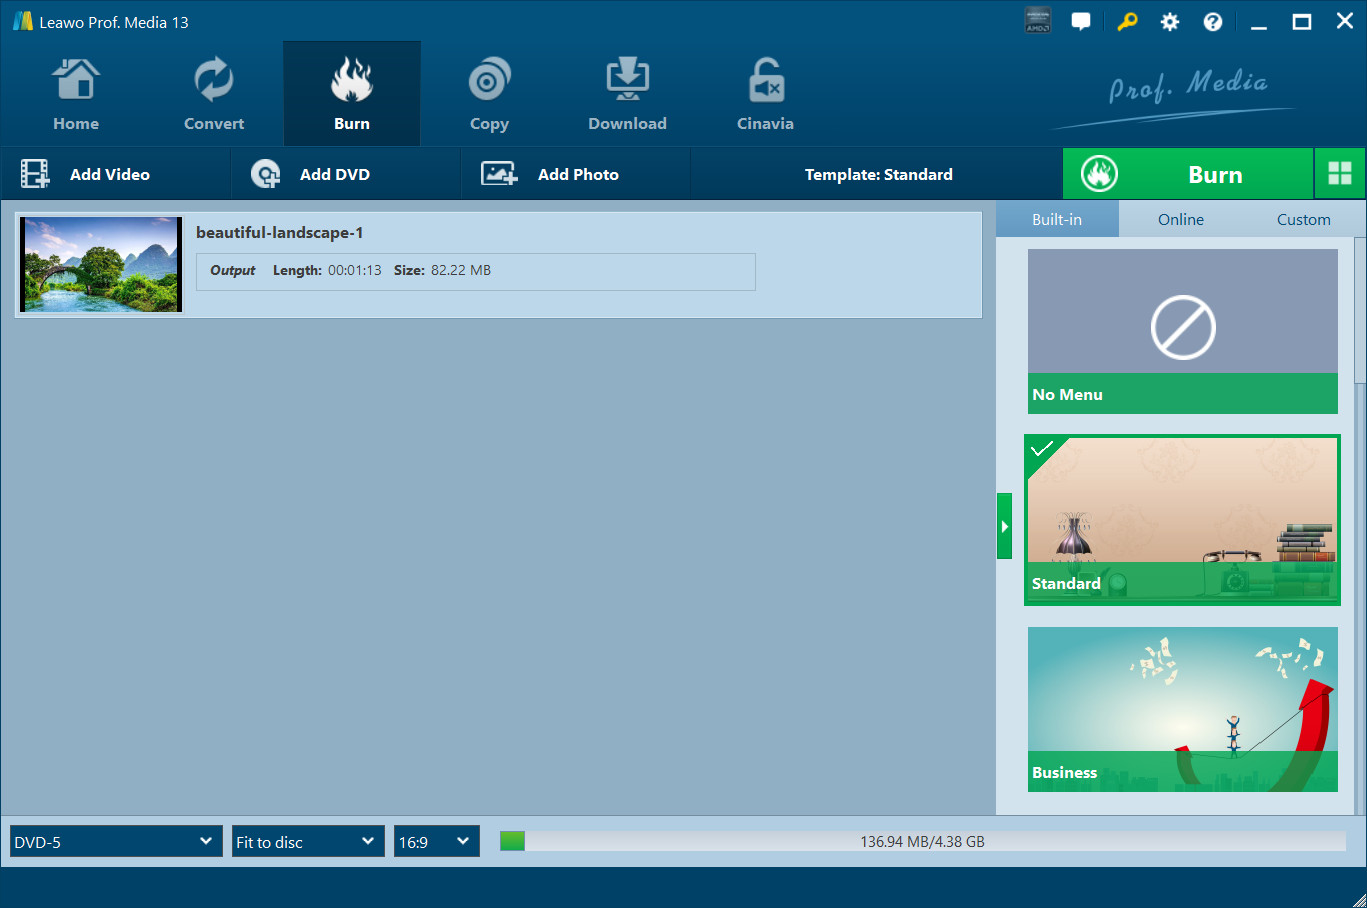Image resolution: width=1367 pixels, height=908 pixels.
Task: Open the Cinavia removal module
Action: (765, 95)
